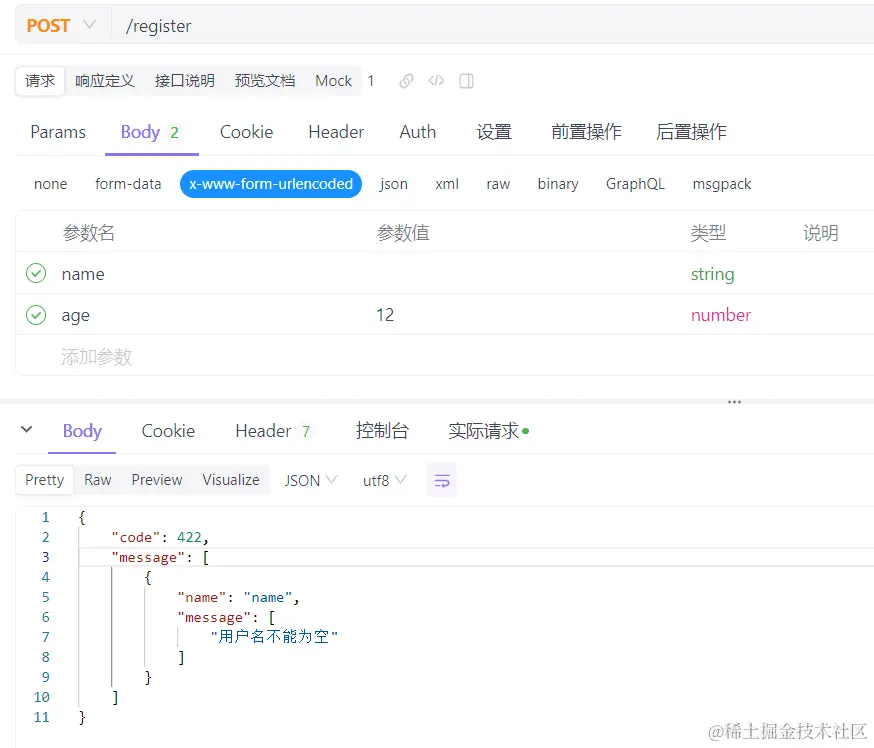Select xml body type
This screenshot has height=748, width=874.
[x=447, y=184]
